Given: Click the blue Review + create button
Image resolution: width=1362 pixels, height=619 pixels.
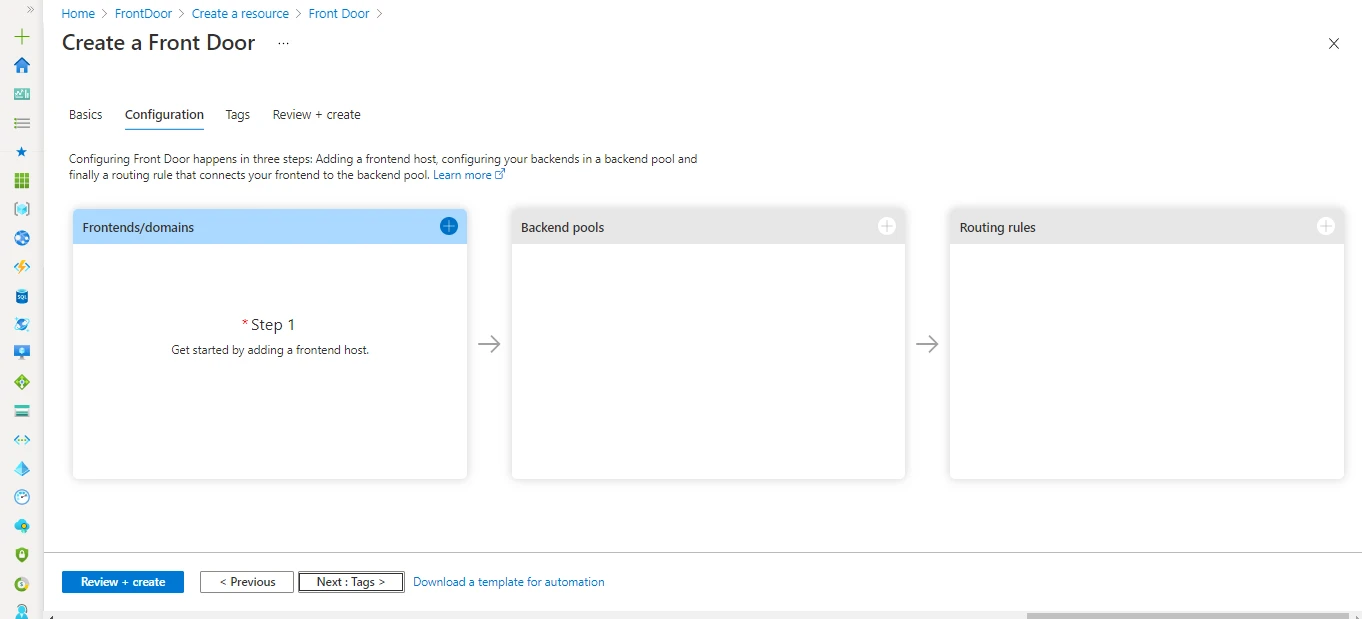Looking at the screenshot, I should [x=123, y=582].
